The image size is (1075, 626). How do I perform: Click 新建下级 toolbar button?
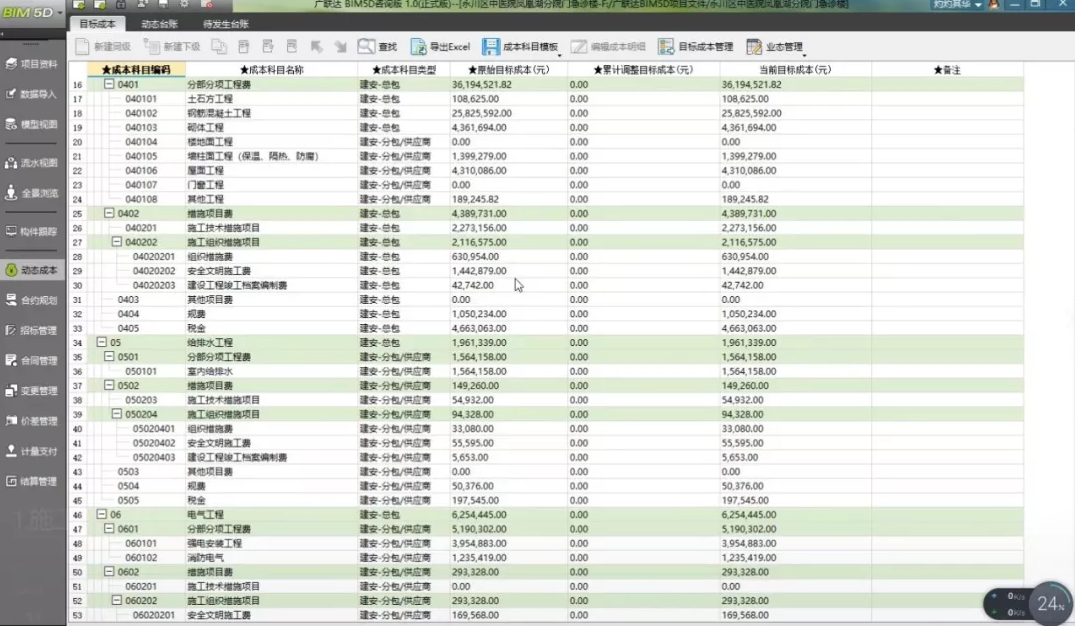pos(172,47)
